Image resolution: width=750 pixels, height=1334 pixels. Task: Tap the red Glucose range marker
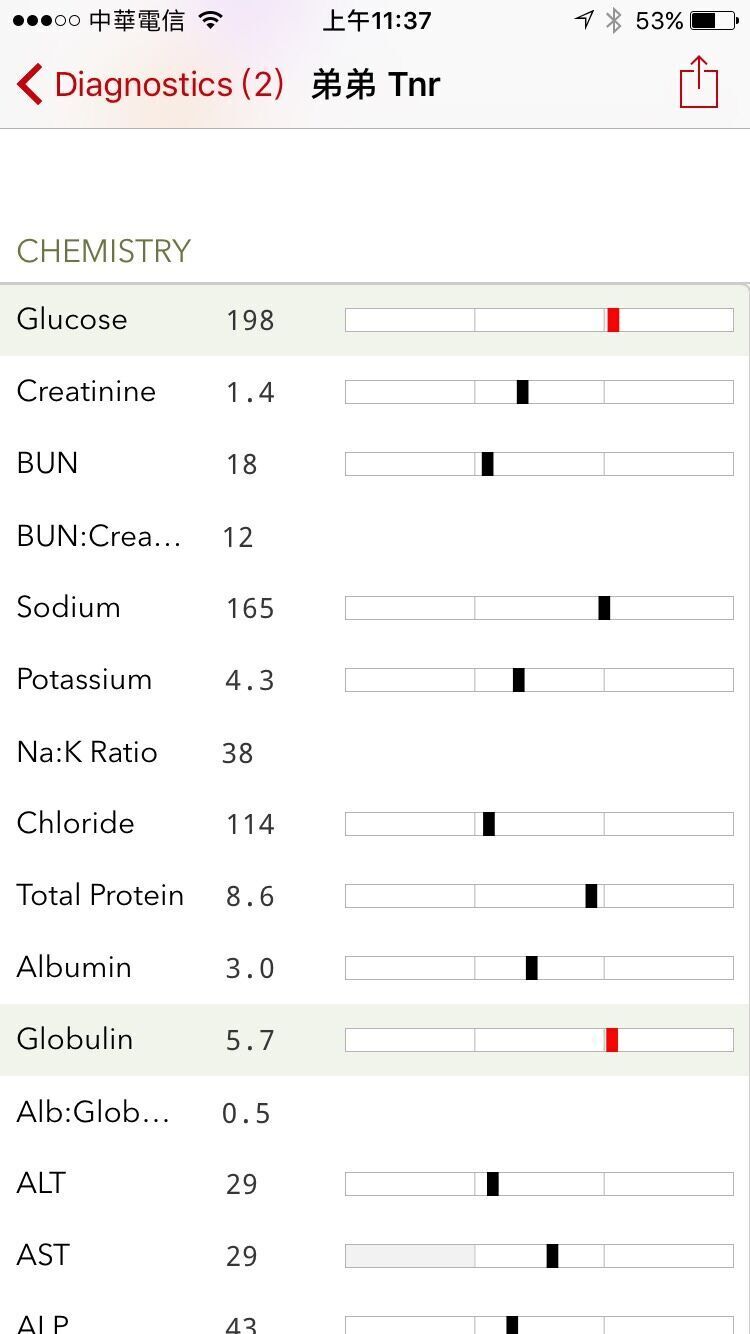[613, 320]
